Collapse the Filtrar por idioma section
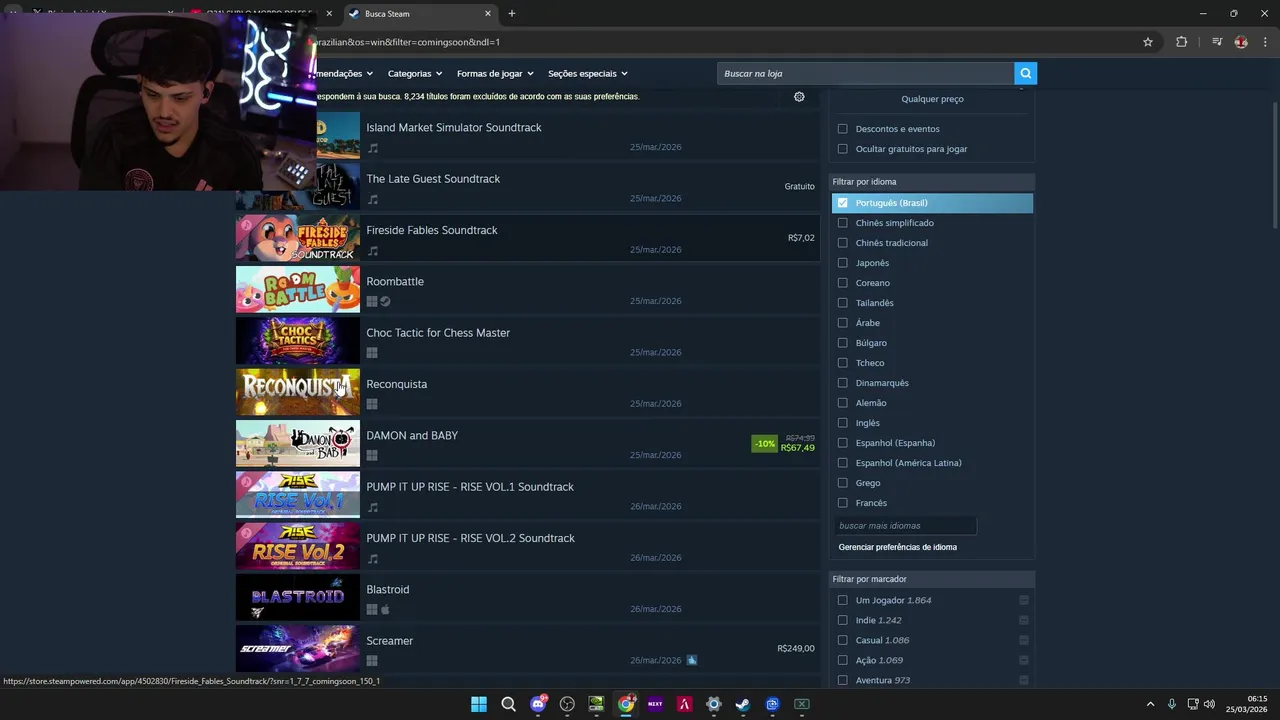 [x=932, y=182]
